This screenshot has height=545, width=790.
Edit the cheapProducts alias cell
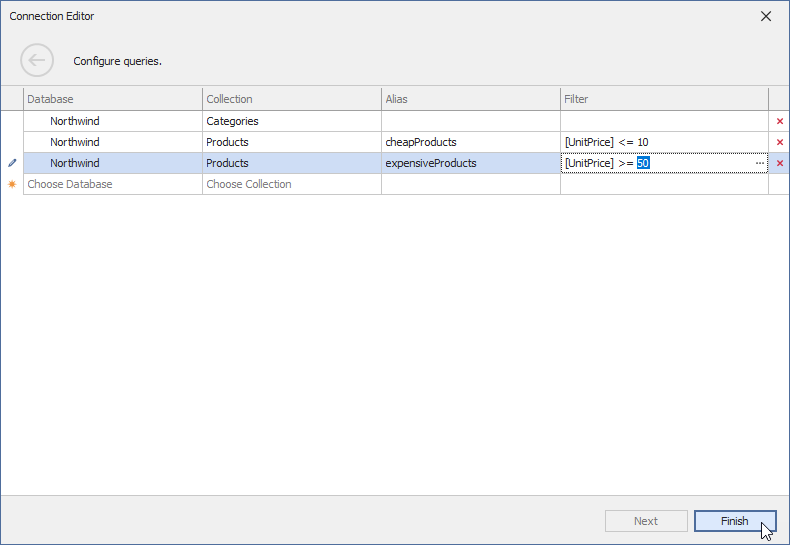tap(470, 142)
